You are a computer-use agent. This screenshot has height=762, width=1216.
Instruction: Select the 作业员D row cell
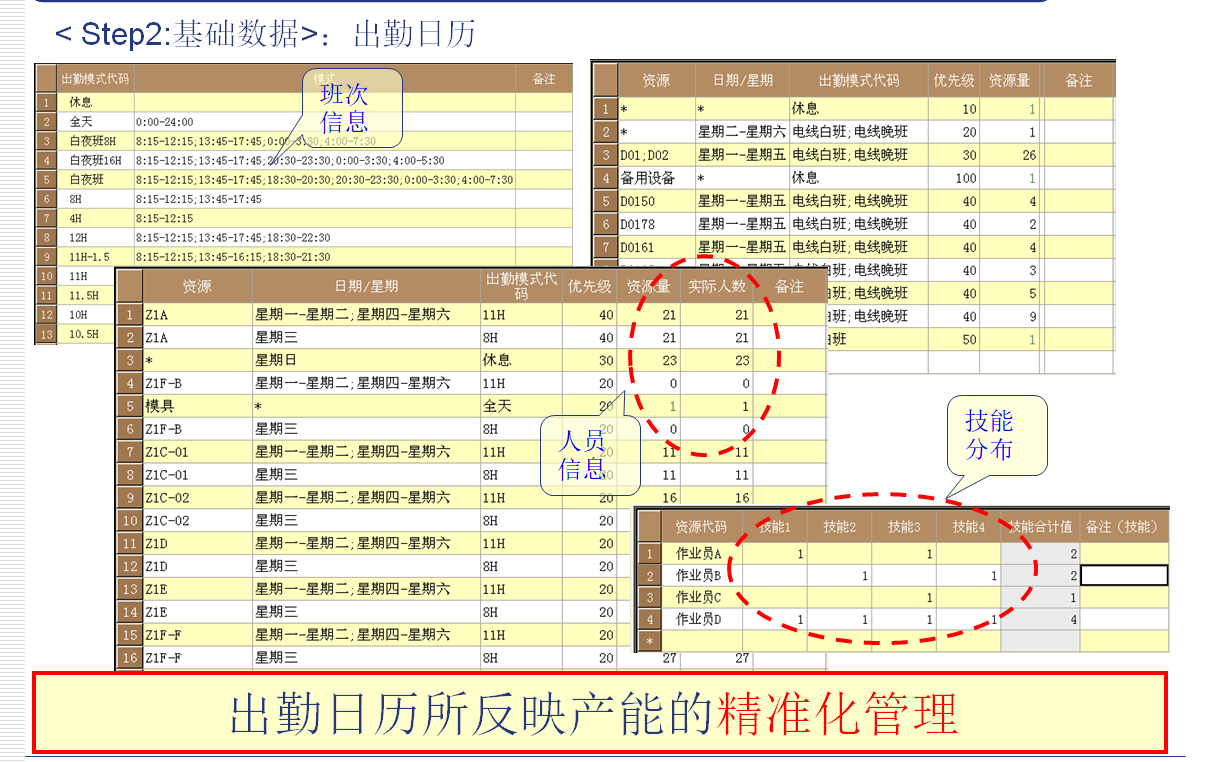700,619
